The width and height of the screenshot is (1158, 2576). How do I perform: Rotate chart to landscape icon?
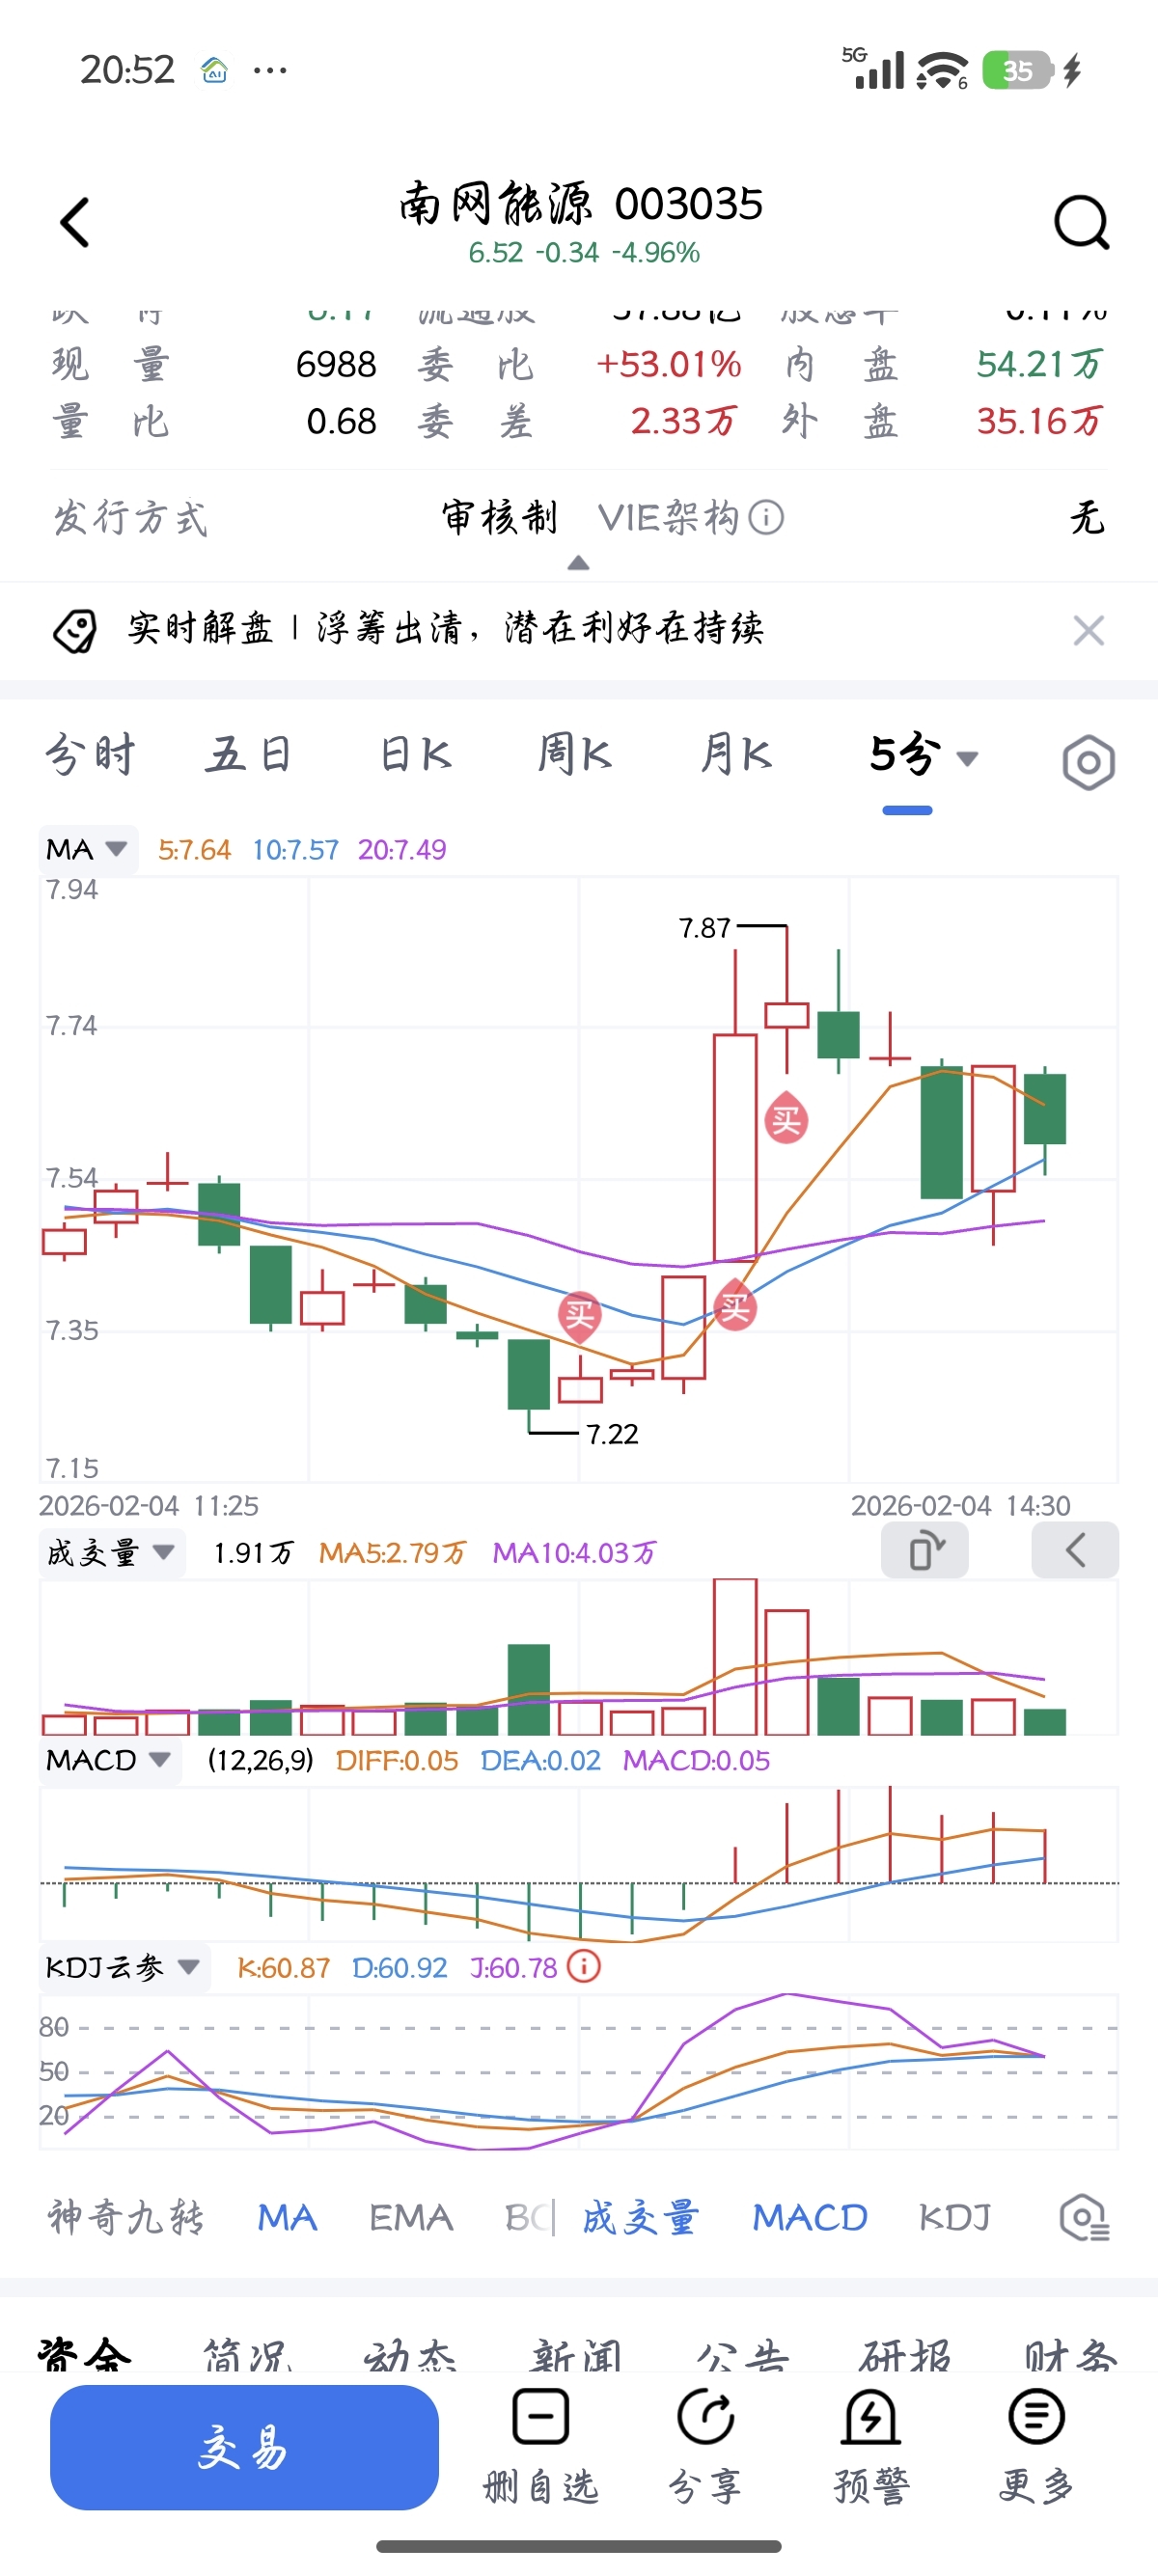pyautogui.click(x=925, y=1551)
